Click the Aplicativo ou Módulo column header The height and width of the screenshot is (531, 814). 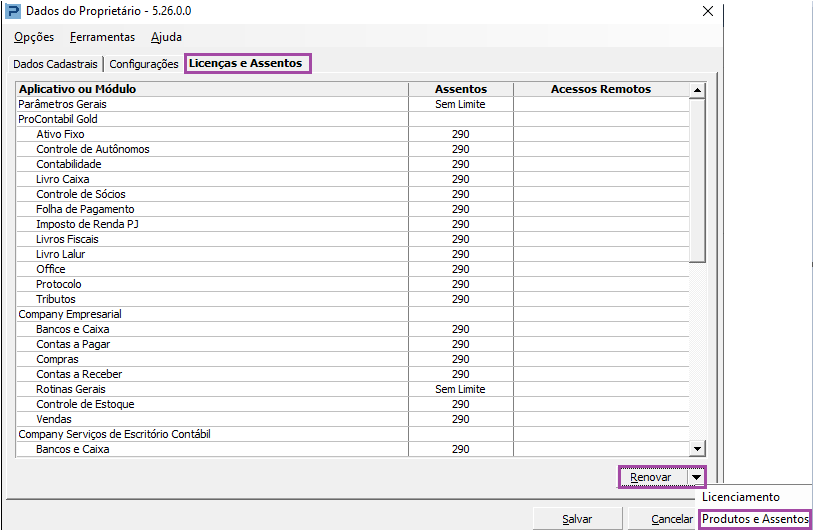(212, 89)
